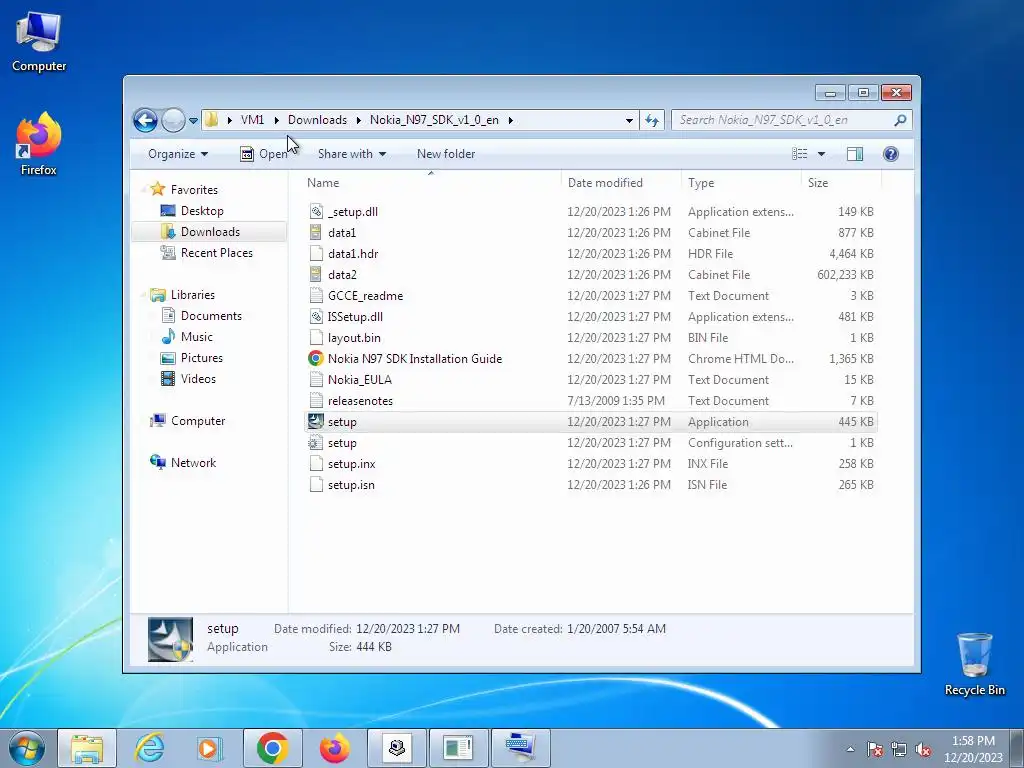Open Help with the question mark icon

point(891,154)
